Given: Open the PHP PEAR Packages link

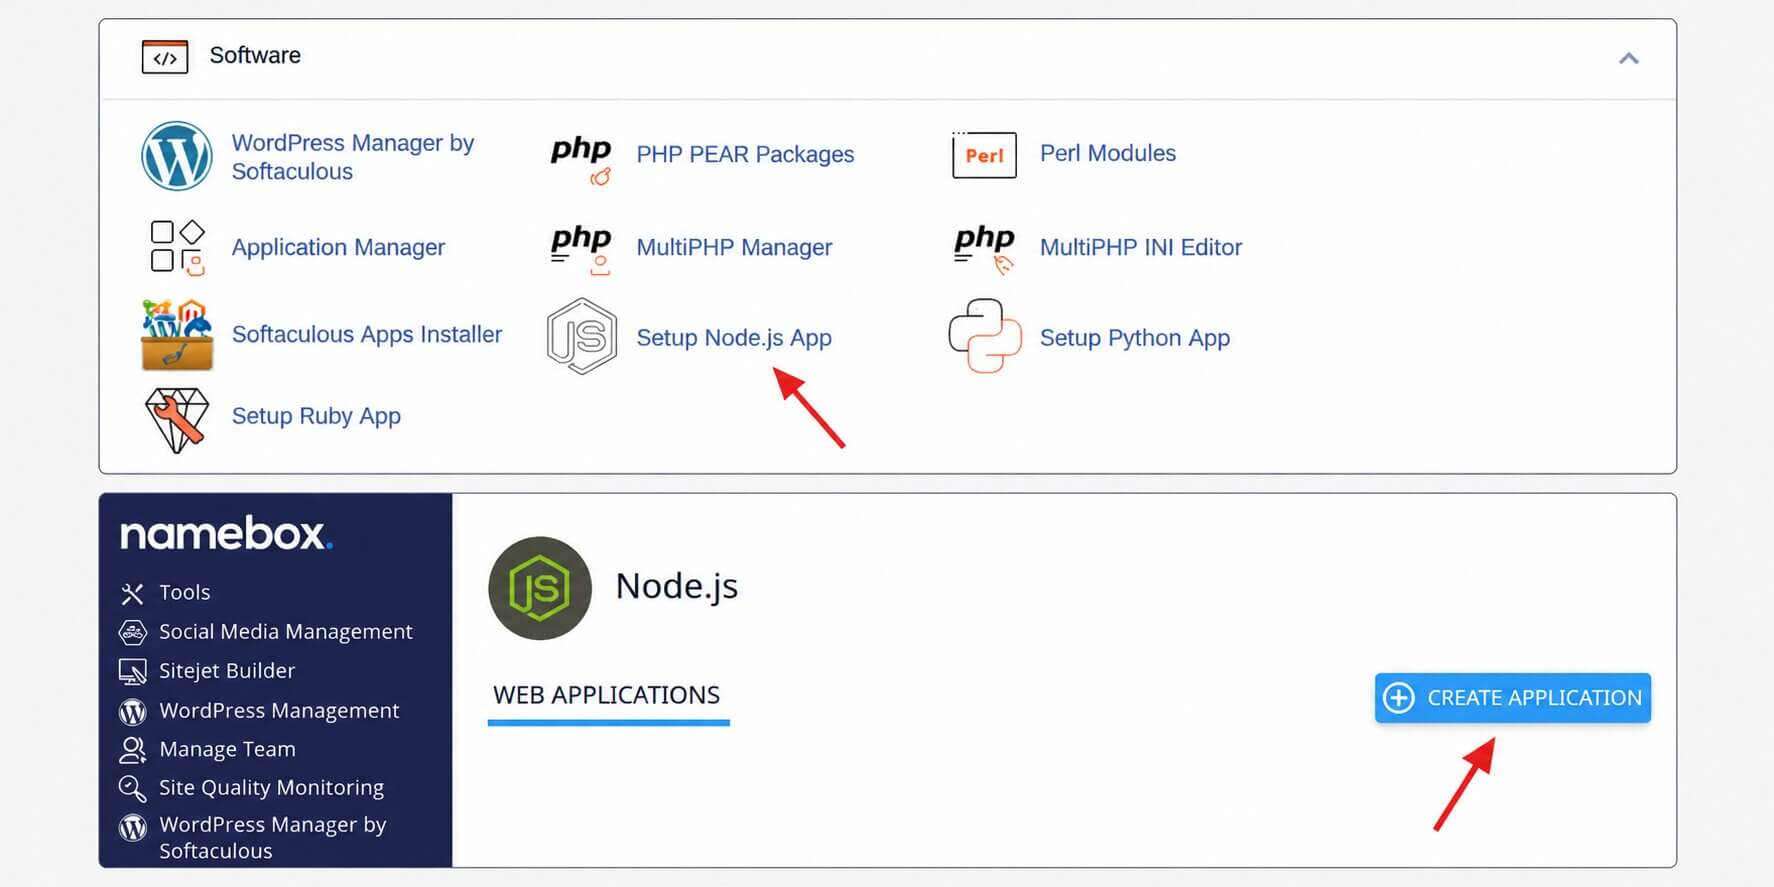Looking at the screenshot, I should click(745, 154).
